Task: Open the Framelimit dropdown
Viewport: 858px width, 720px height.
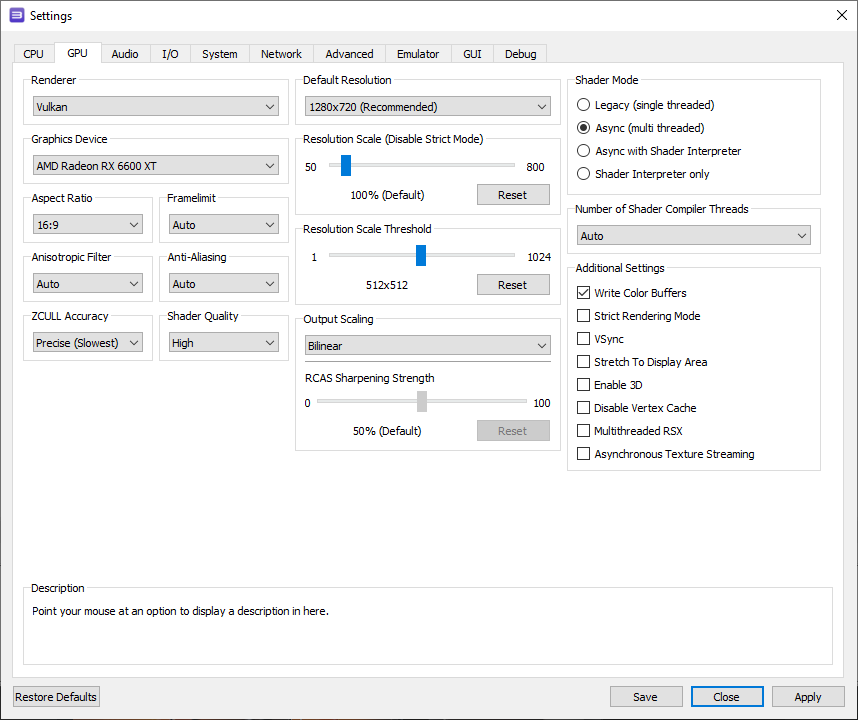Action: click(223, 224)
